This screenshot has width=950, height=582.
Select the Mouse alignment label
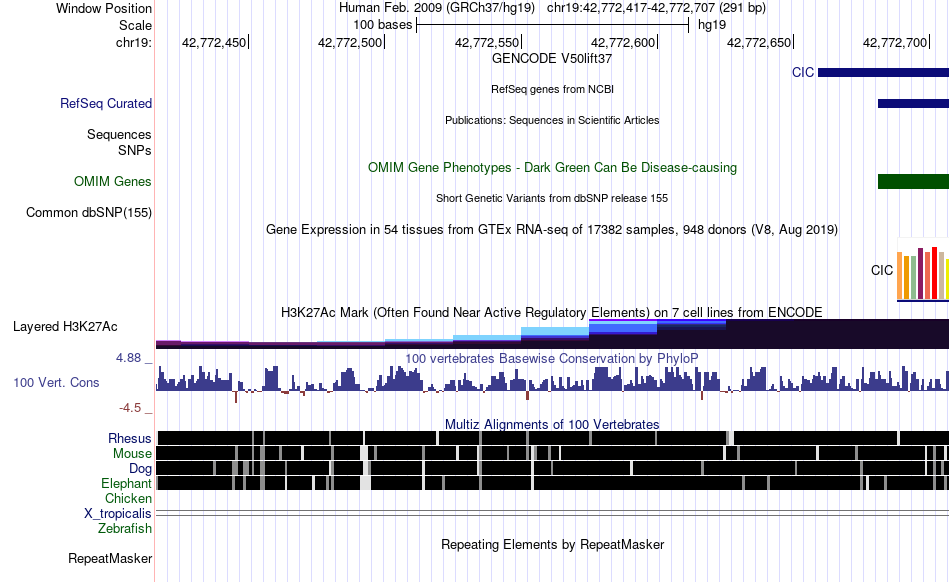(132, 454)
